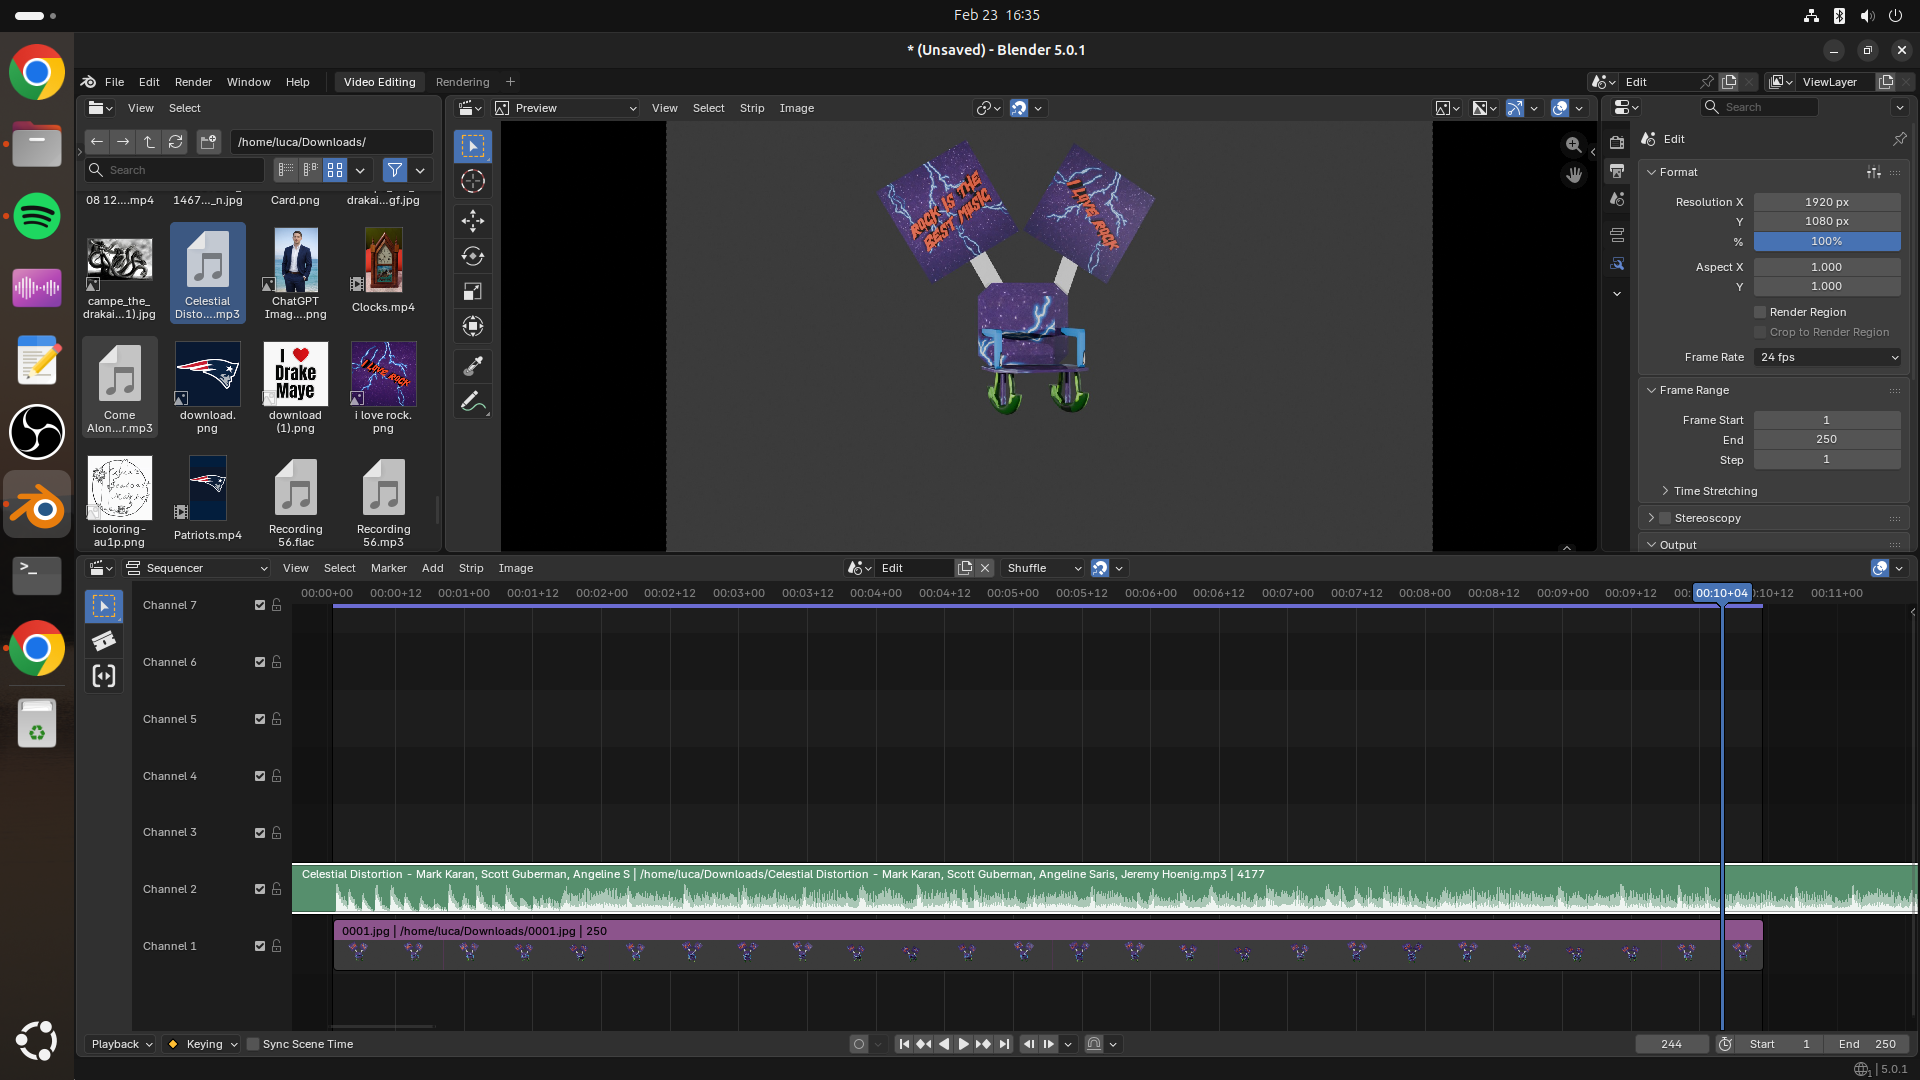The height and width of the screenshot is (1080, 1920).
Task: Click the preview zoom magnifier icon
Action: coord(1573,145)
